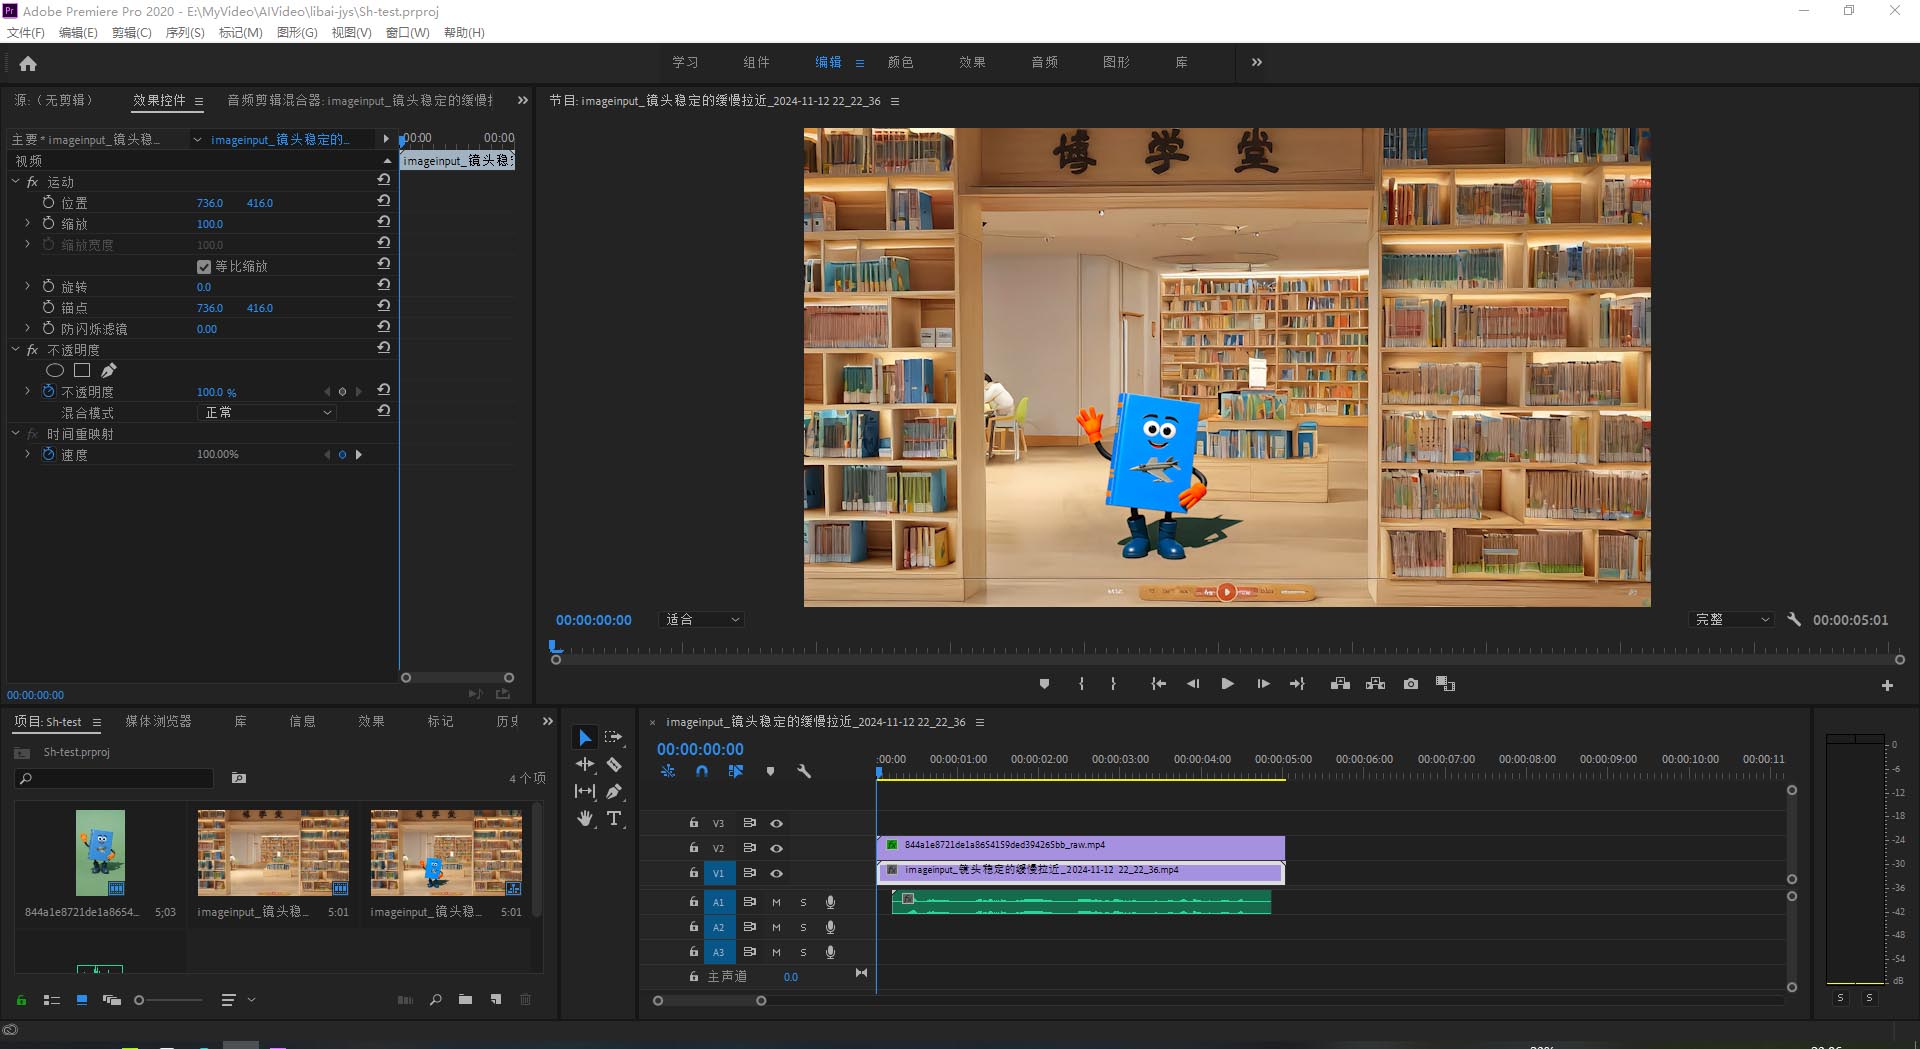Hide track V2 output eye
The width and height of the screenshot is (1920, 1049).
tap(776, 848)
